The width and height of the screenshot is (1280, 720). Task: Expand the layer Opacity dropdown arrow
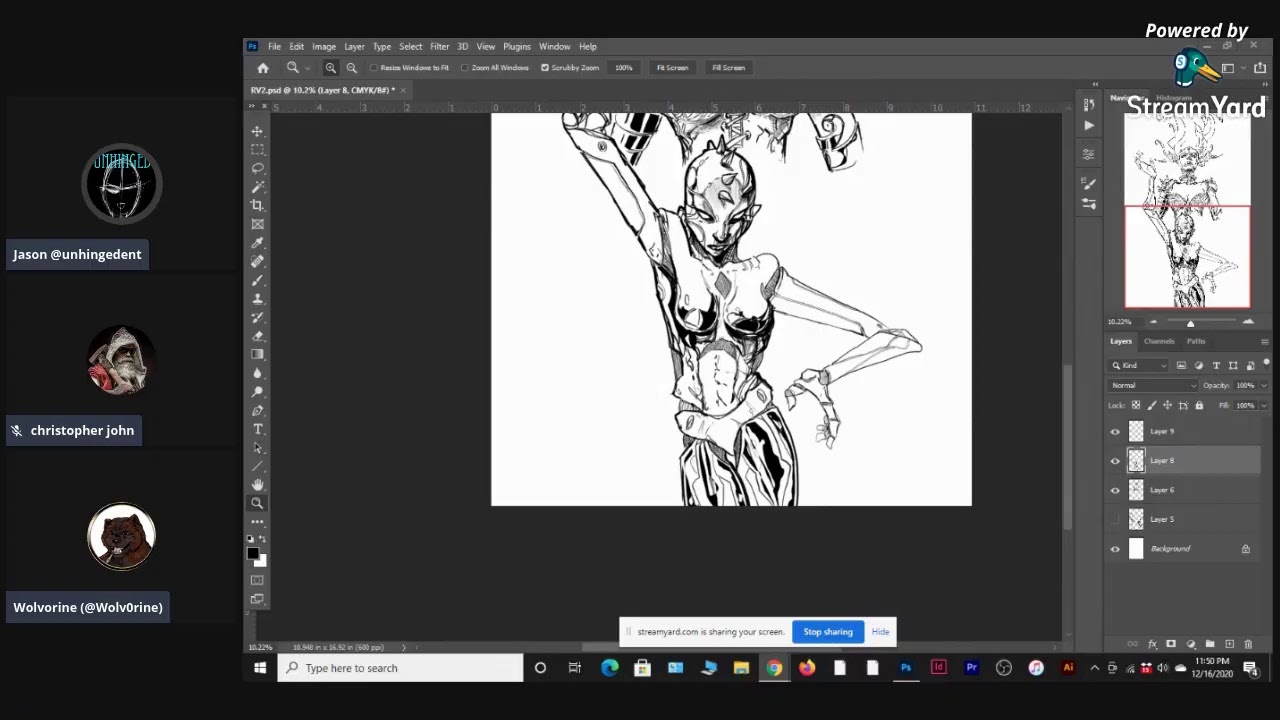pyautogui.click(x=1263, y=385)
